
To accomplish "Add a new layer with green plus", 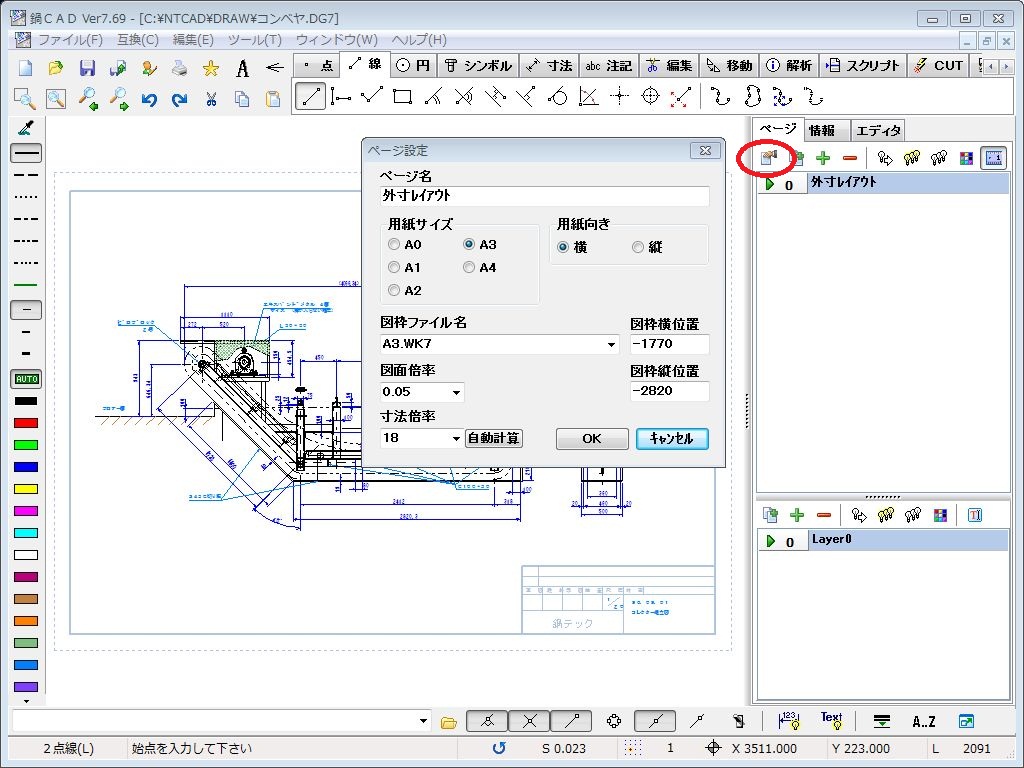I will click(797, 515).
